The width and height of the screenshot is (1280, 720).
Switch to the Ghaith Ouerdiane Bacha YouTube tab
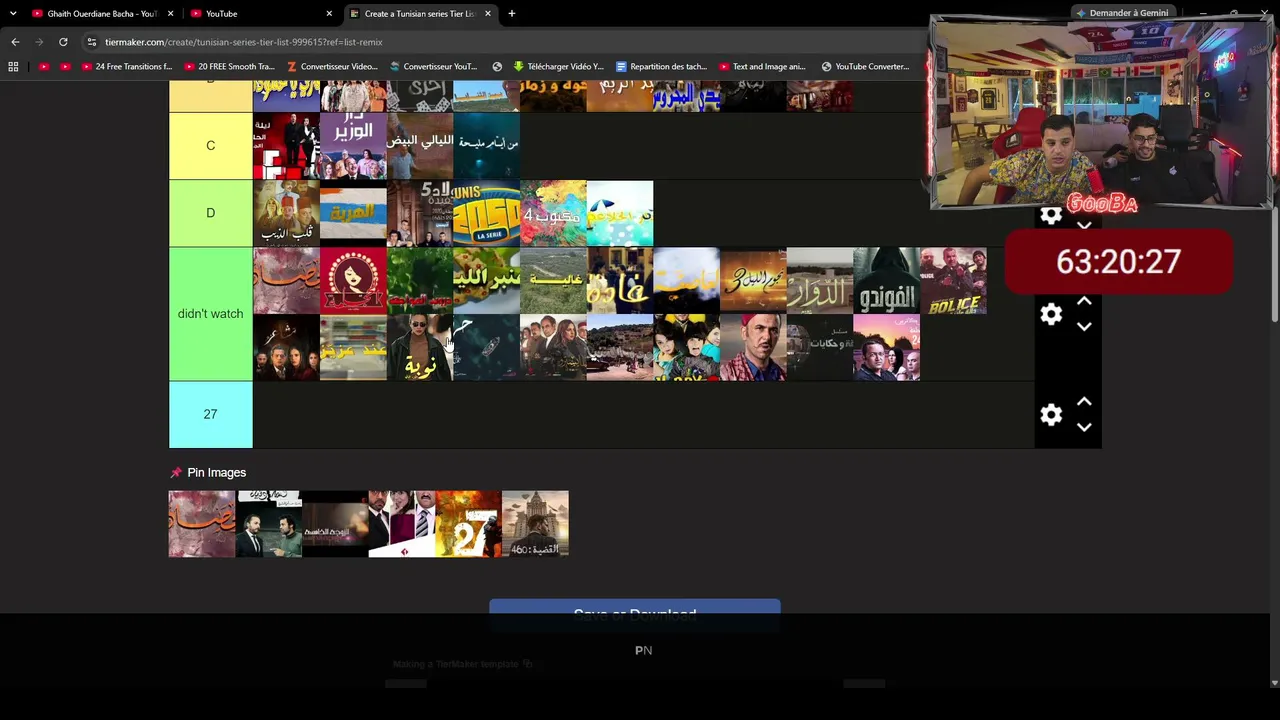[x=102, y=14]
